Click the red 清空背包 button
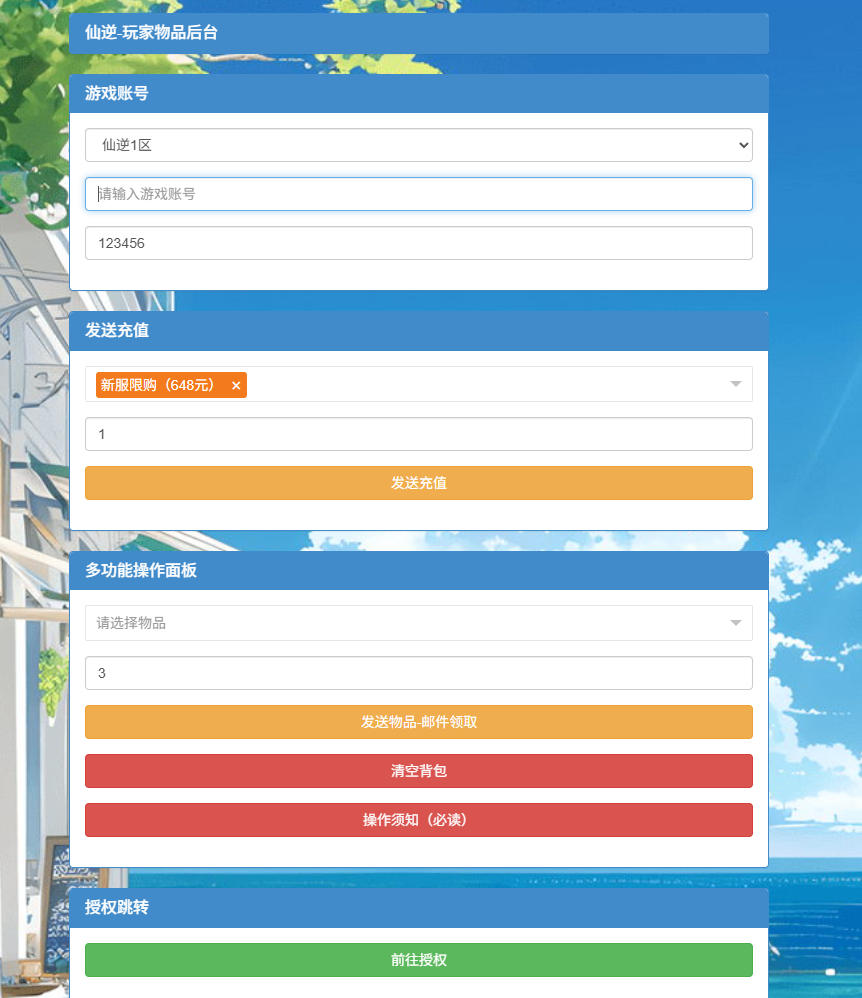 418,771
